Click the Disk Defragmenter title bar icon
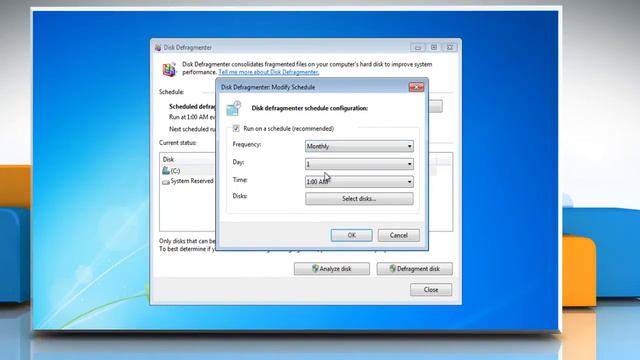Viewport: 640px width, 360px height. pyautogui.click(x=158, y=48)
